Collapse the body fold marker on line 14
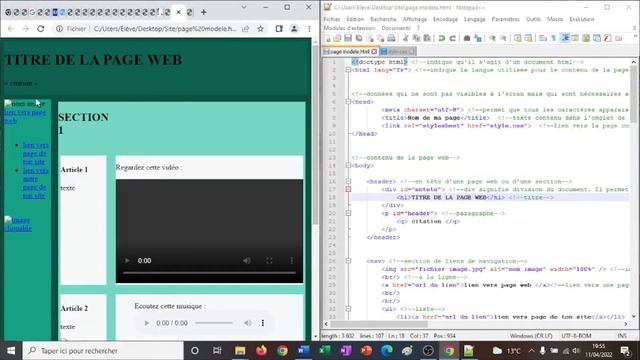640x360 pixels. [x=348, y=165]
